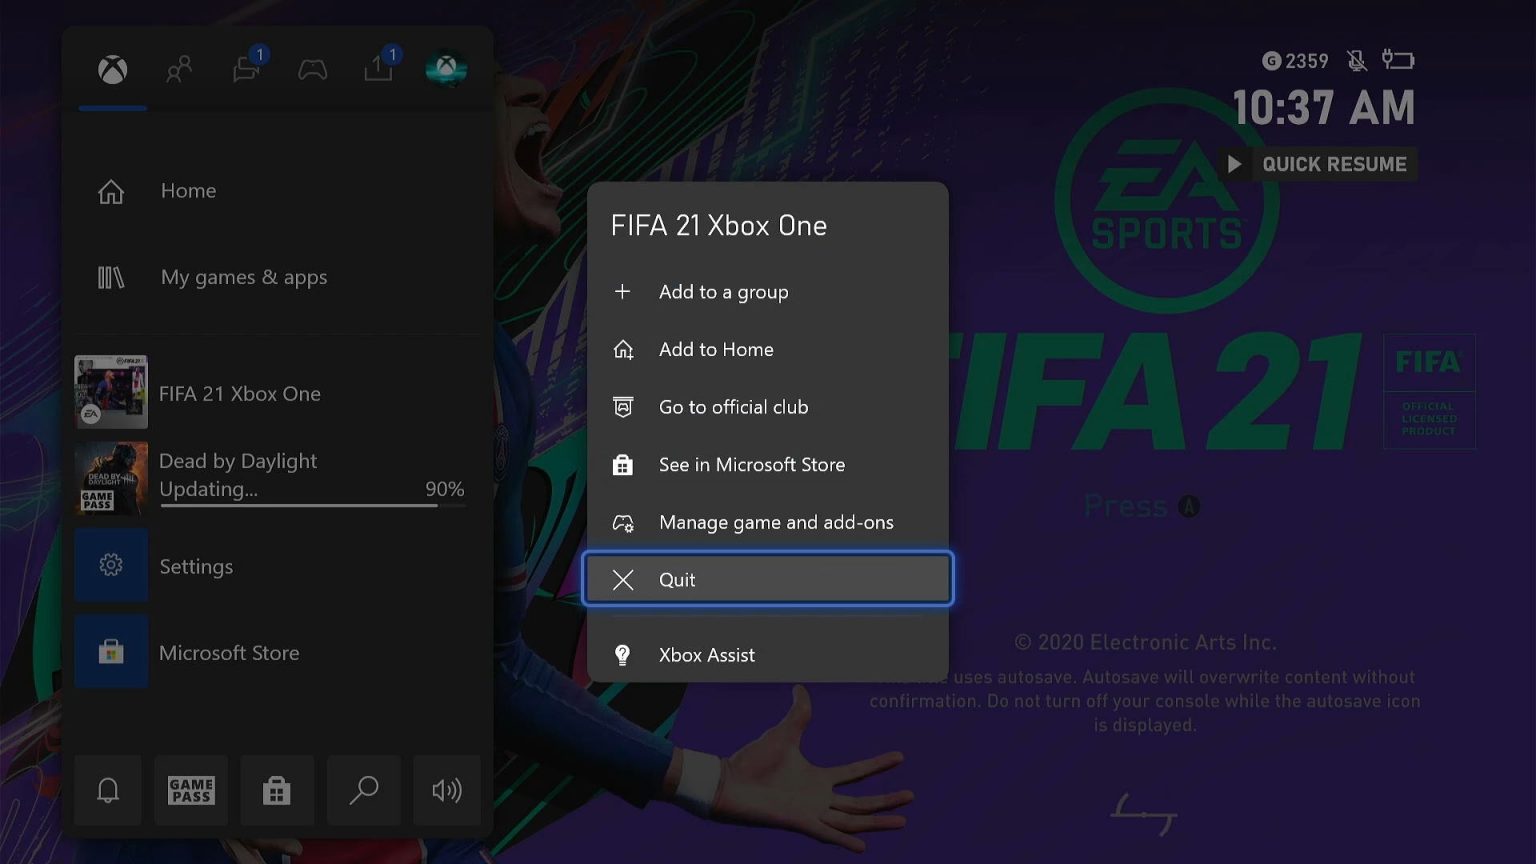Select the FIFA 21 cover thumbnail
1536x864 pixels.
point(110,391)
